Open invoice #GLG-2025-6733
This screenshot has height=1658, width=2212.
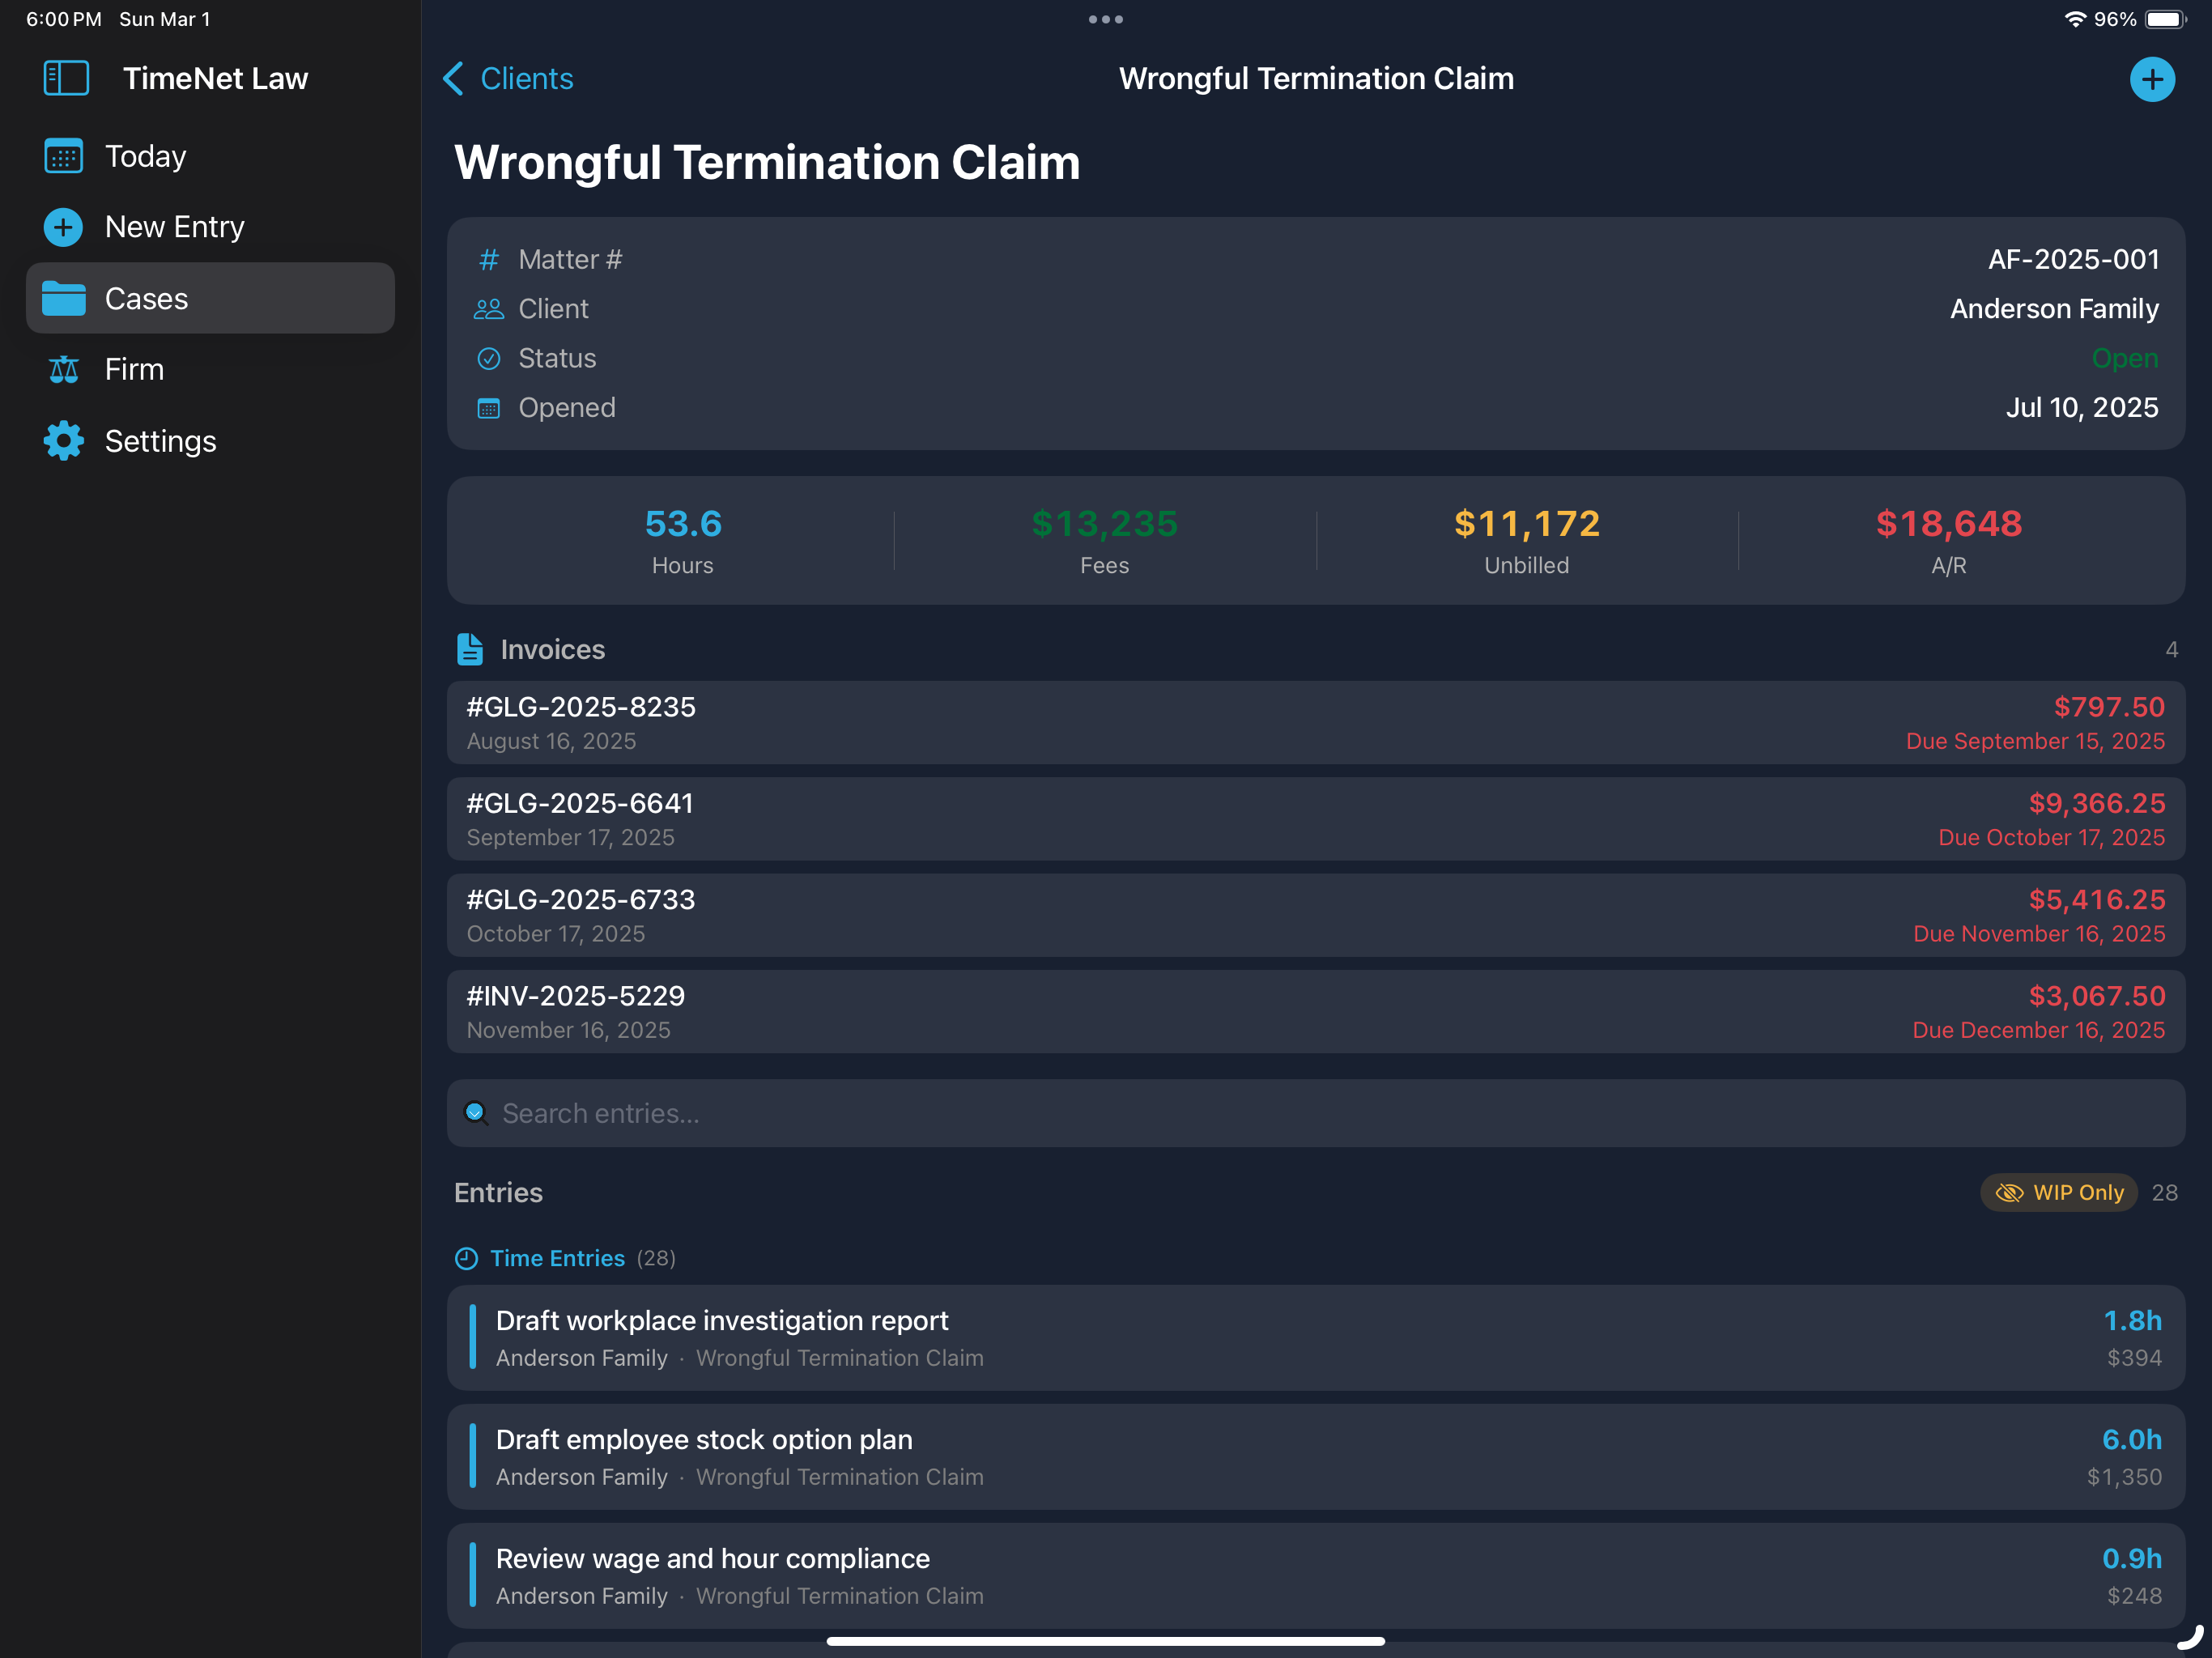tap(1316, 915)
